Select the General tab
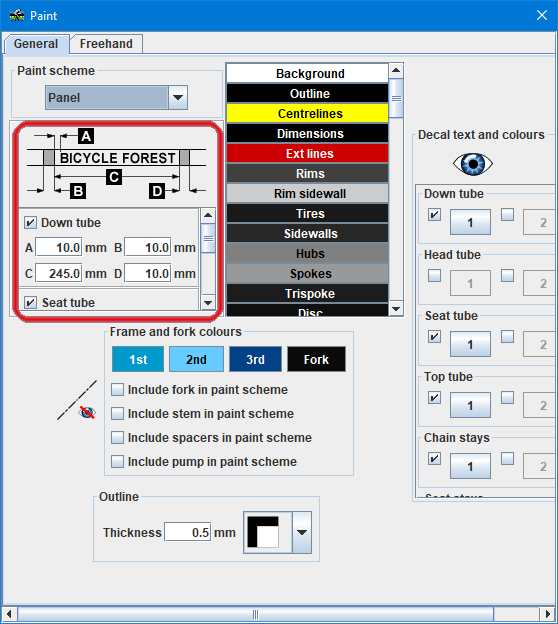The height and width of the screenshot is (624, 558). click(x=36, y=44)
